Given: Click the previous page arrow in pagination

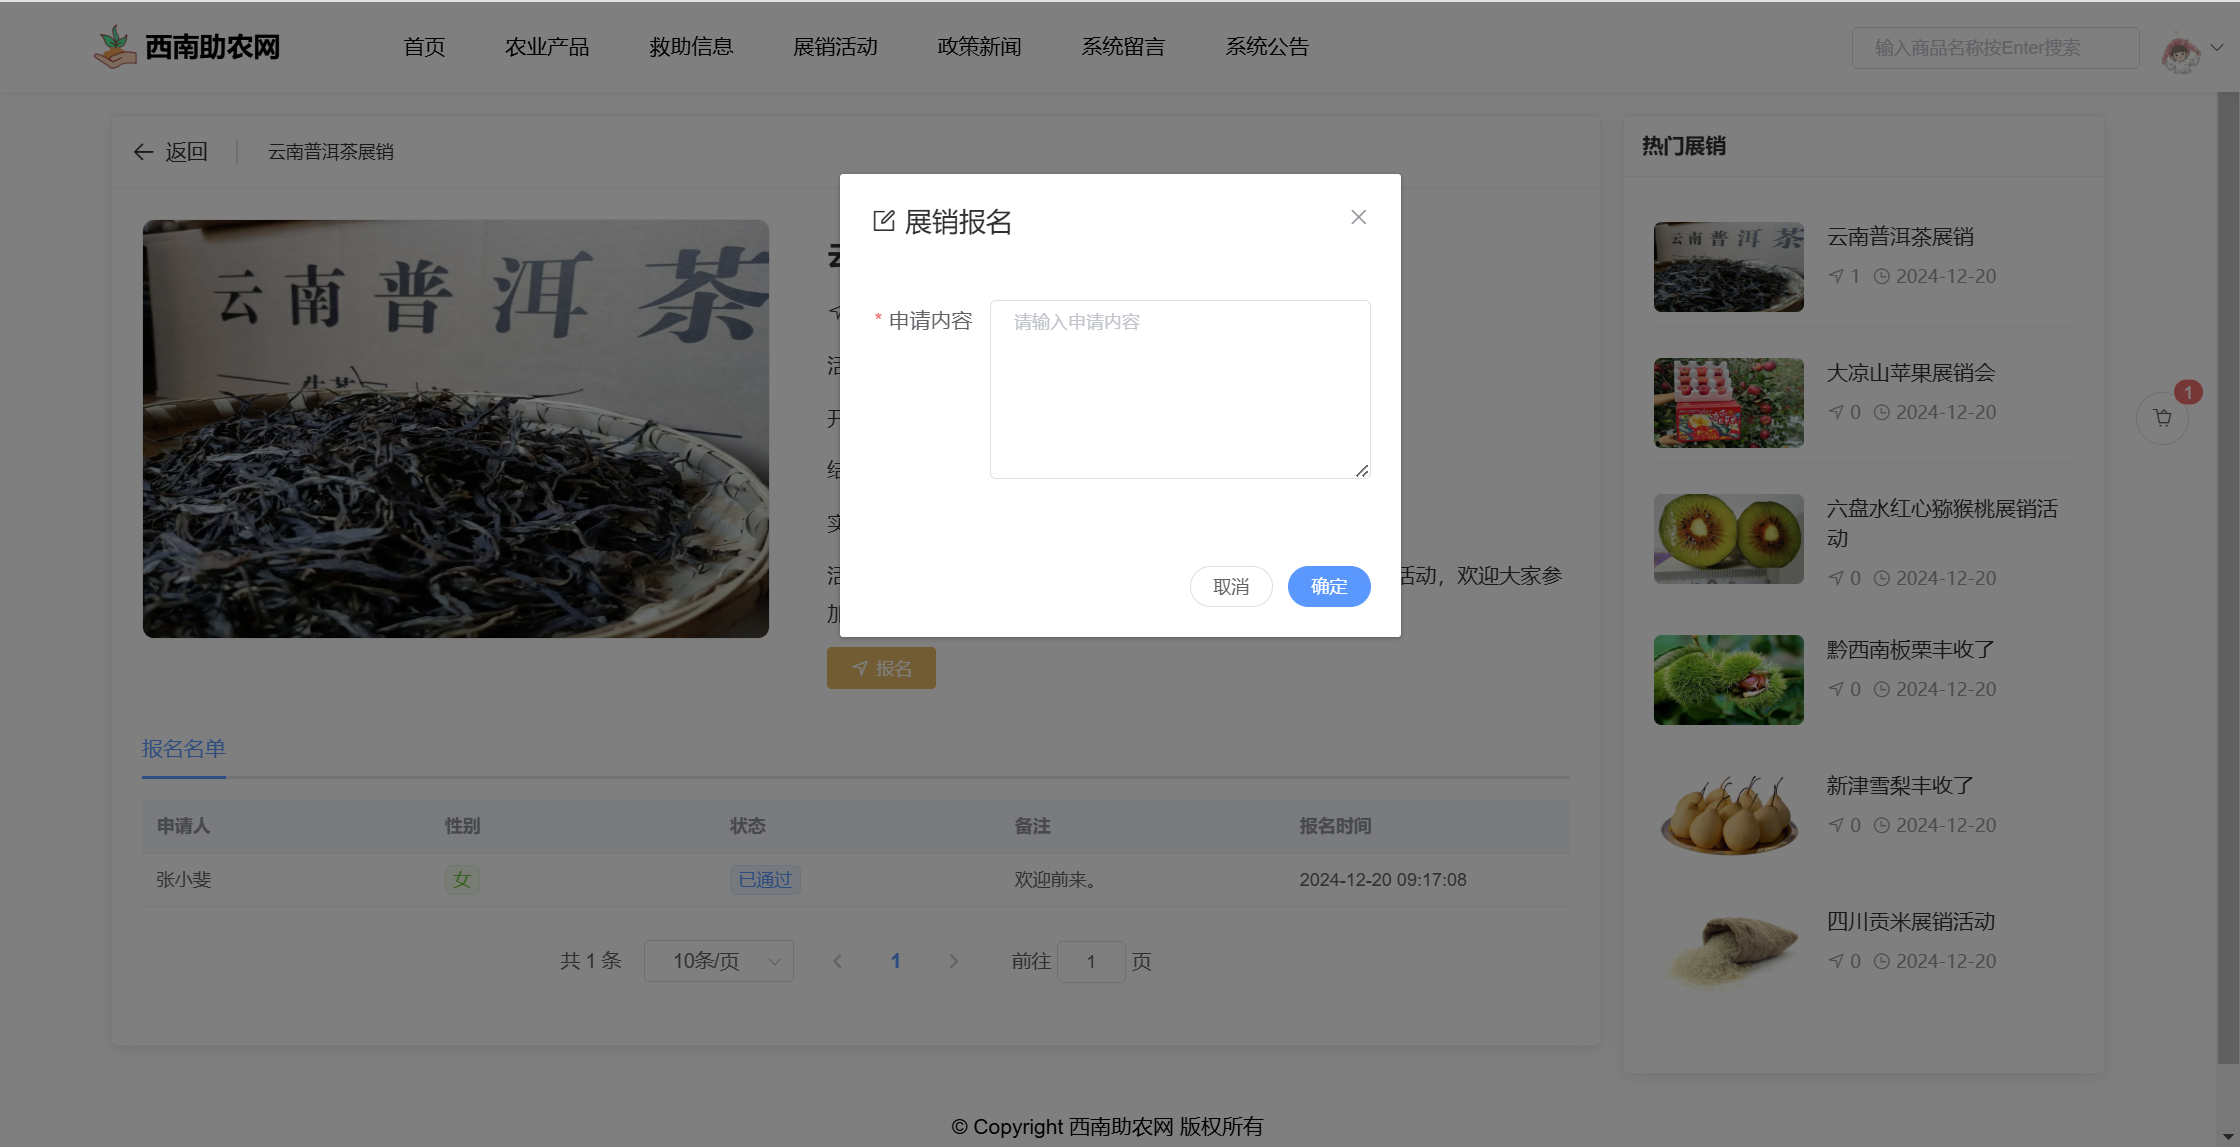Looking at the screenshot, I should 837,961.
